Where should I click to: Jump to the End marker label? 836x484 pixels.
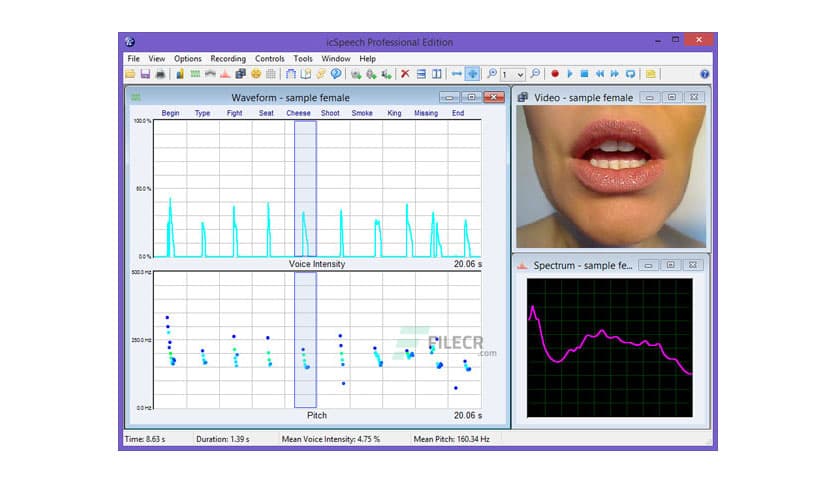click(458, 113)
